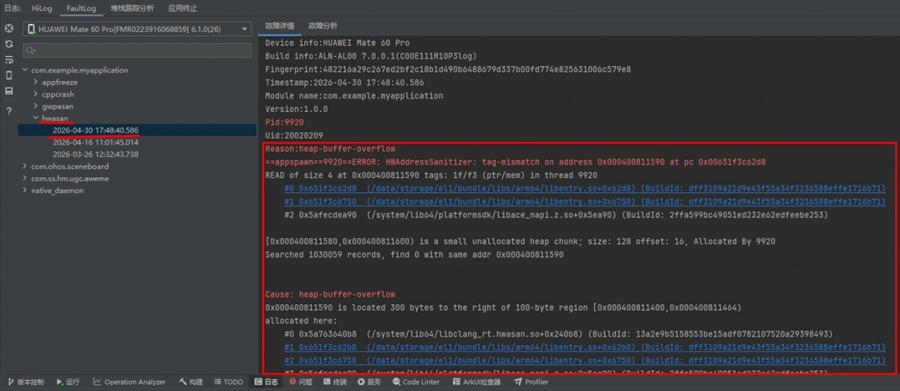Click the Cause: heap-buffer-overflow line
Screen dimensions: 900x391
point(330,295)
